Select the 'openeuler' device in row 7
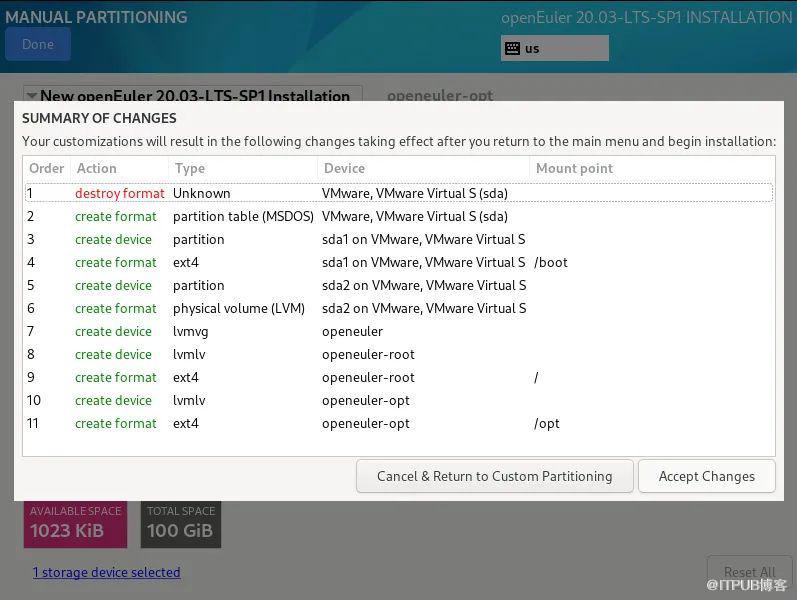The image size is (797, 600). (x=352, y=332)
